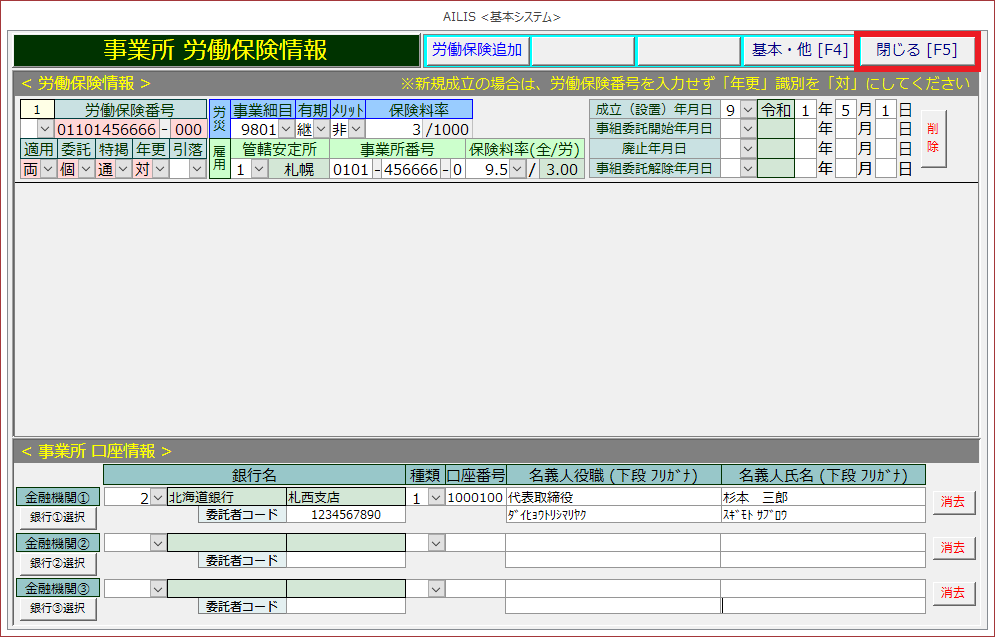
Task: Clear 金融機関① row with 消去
Action: tap(953, 502)
